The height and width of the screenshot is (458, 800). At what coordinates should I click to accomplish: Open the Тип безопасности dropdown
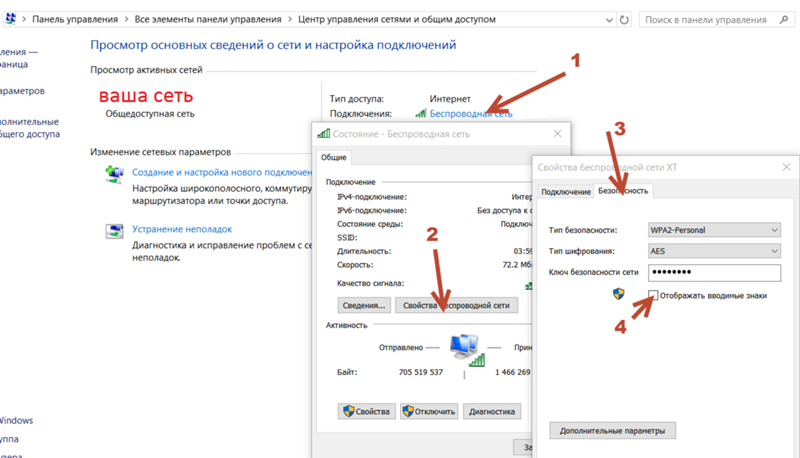(714, 230)
